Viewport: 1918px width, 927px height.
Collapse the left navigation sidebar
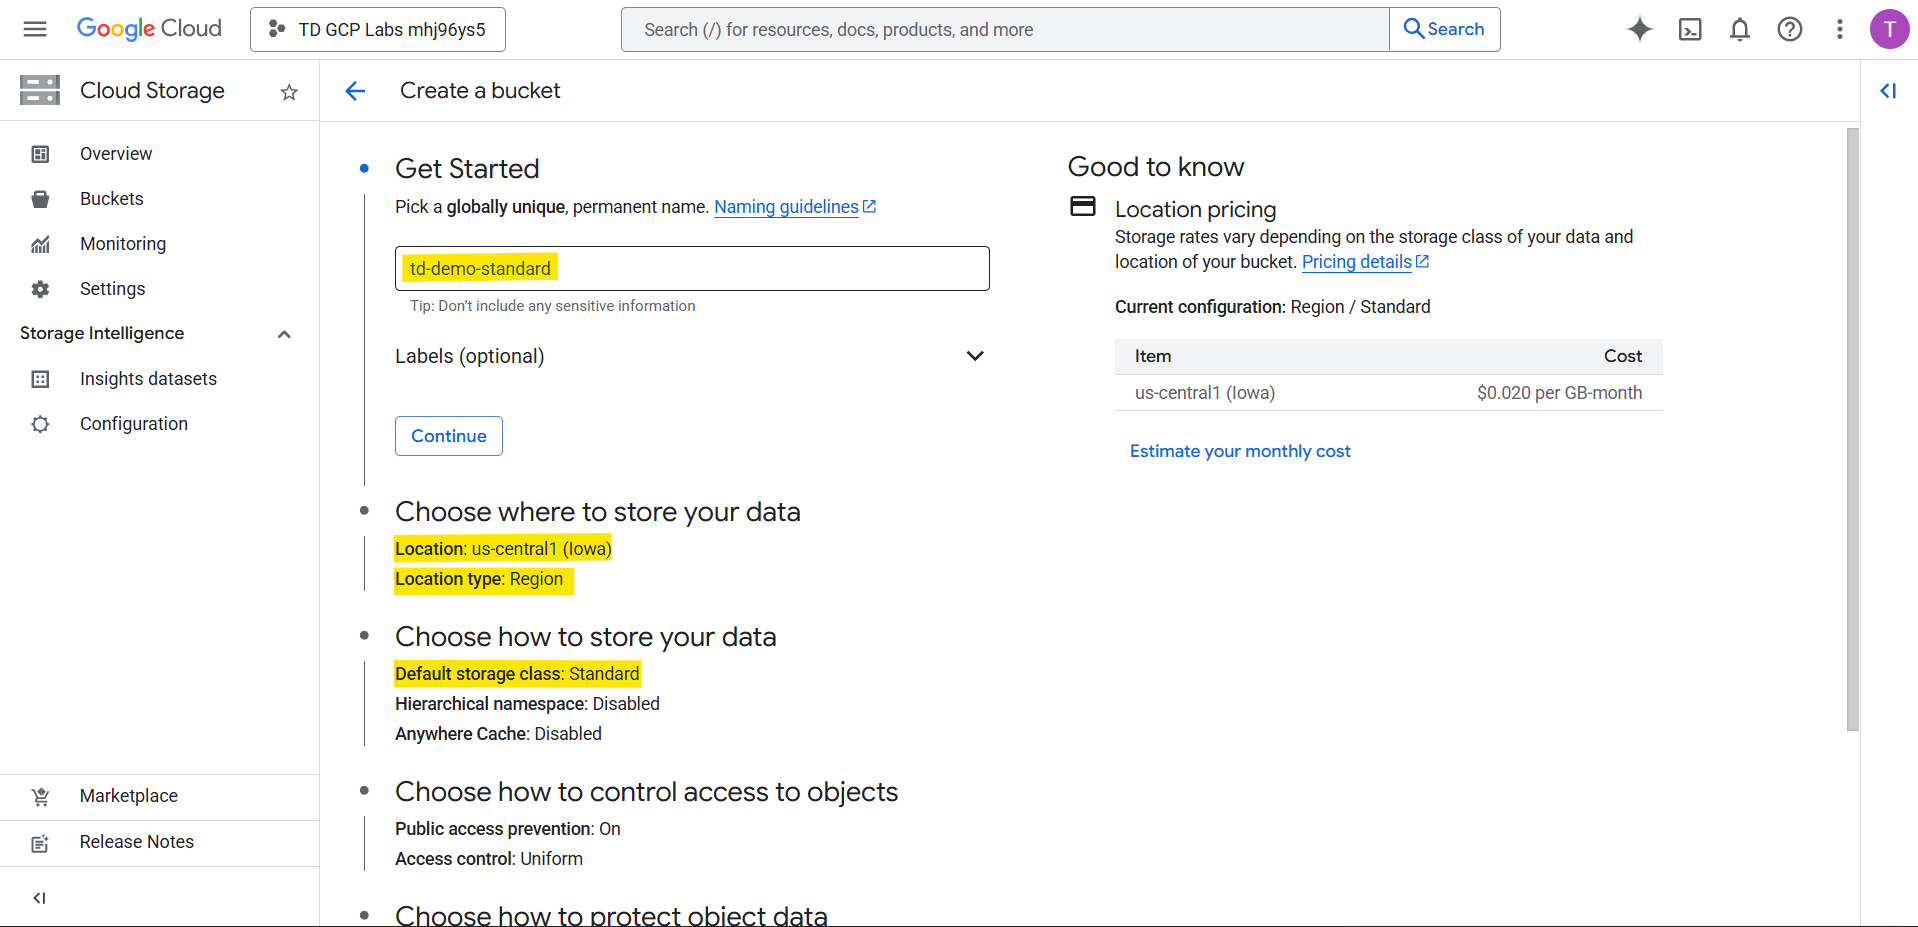point(39,898)
